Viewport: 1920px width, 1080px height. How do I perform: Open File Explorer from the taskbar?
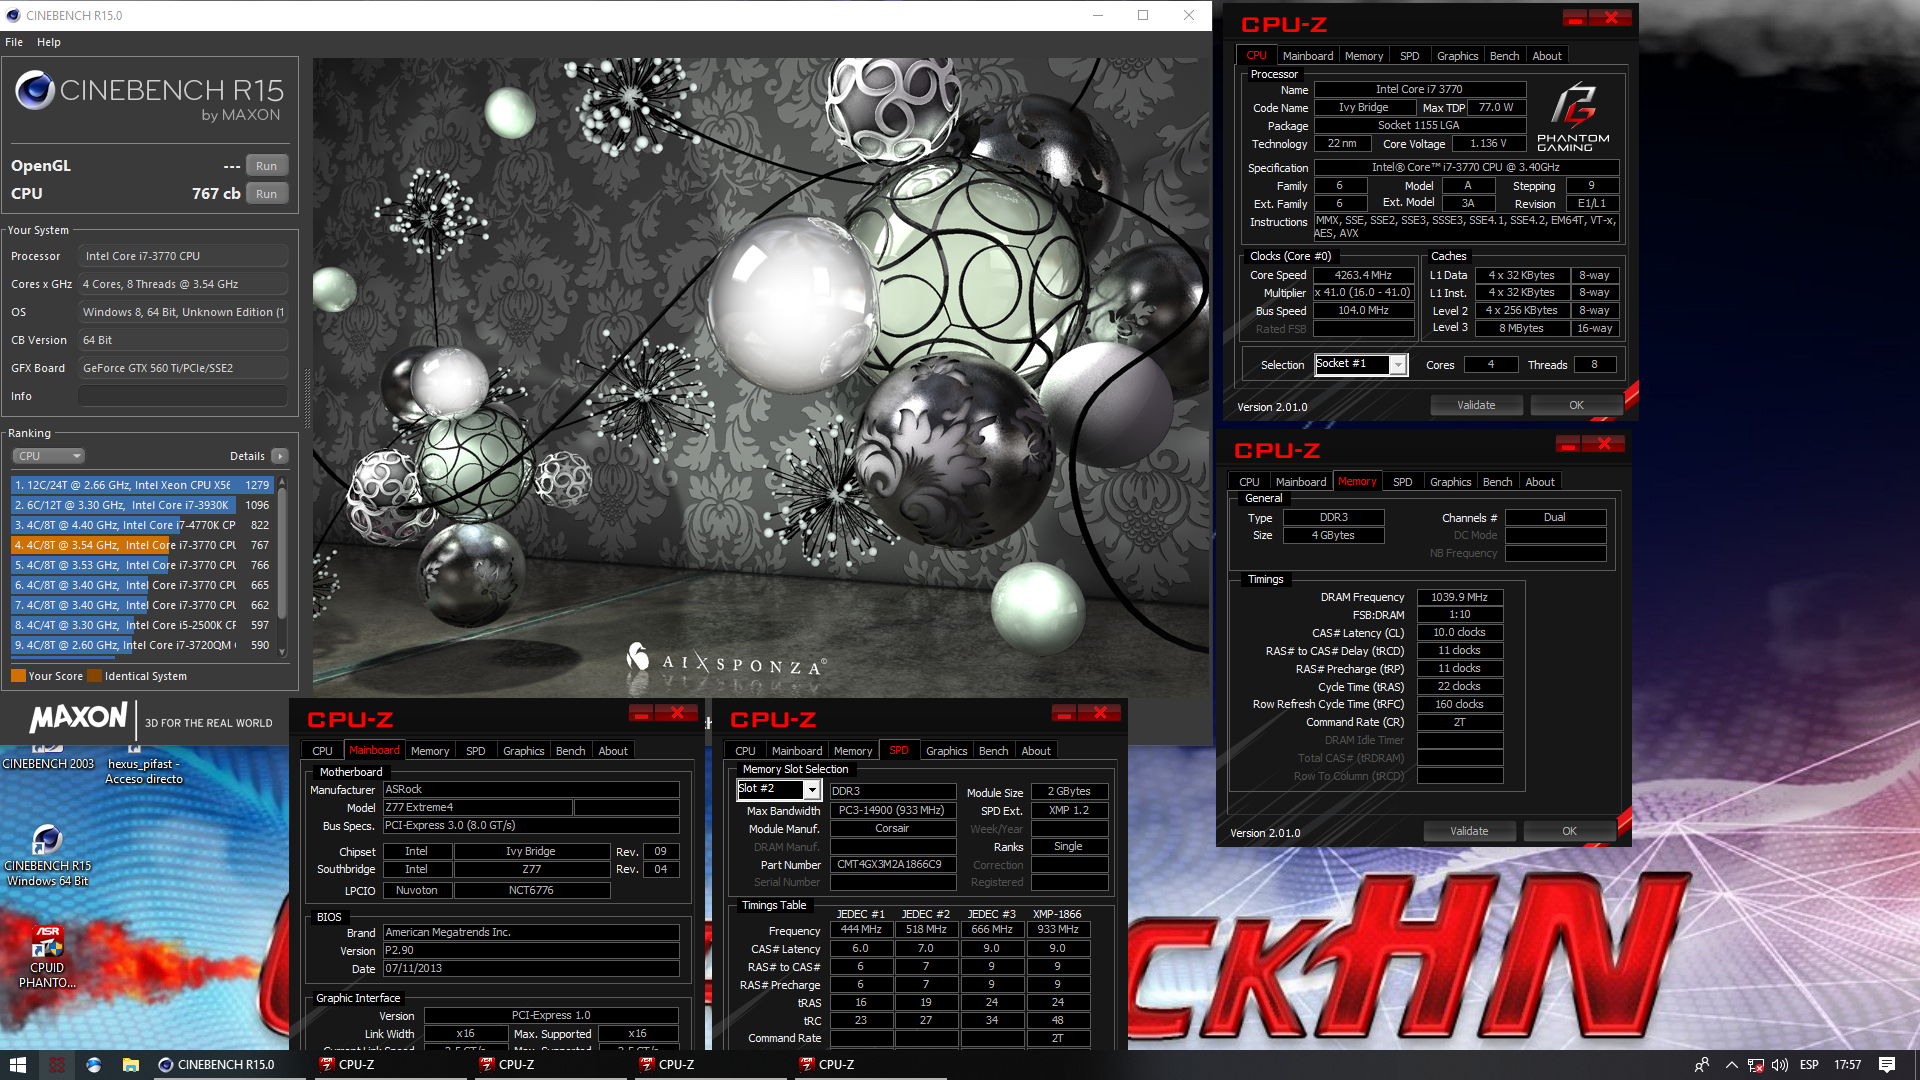pos(131,1065)
